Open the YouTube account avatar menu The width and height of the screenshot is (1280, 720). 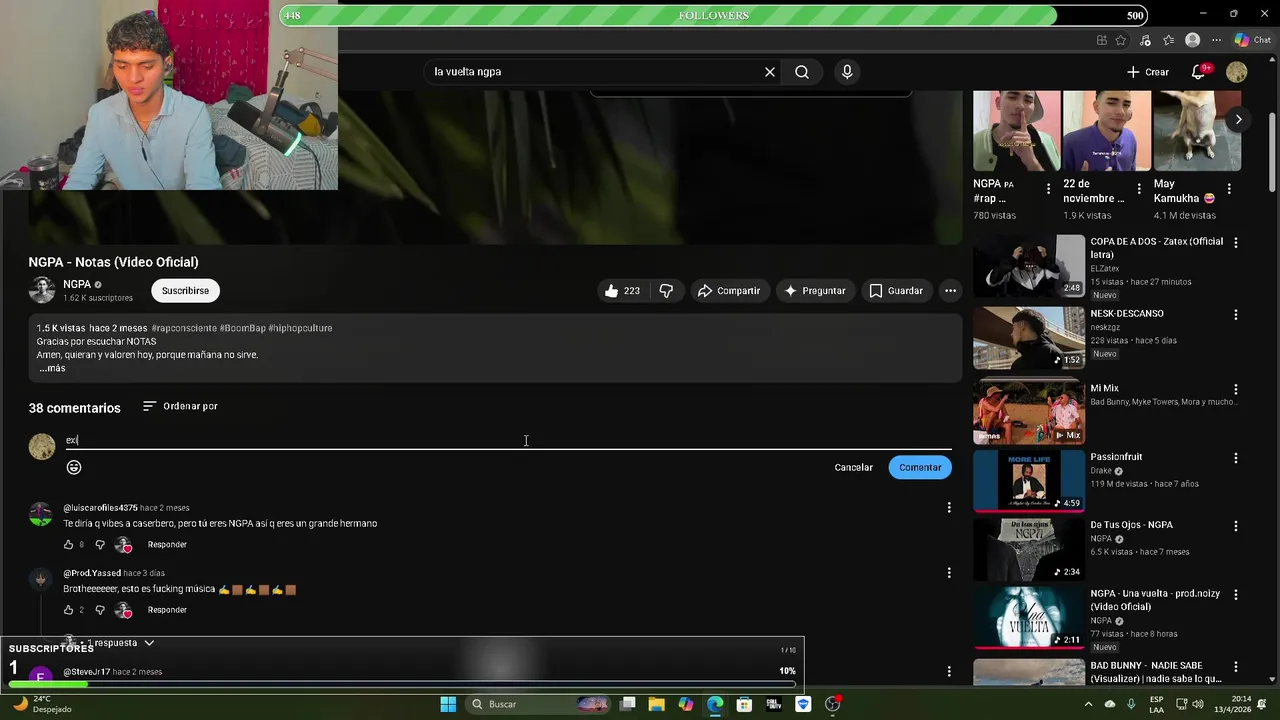point(1237,72)
